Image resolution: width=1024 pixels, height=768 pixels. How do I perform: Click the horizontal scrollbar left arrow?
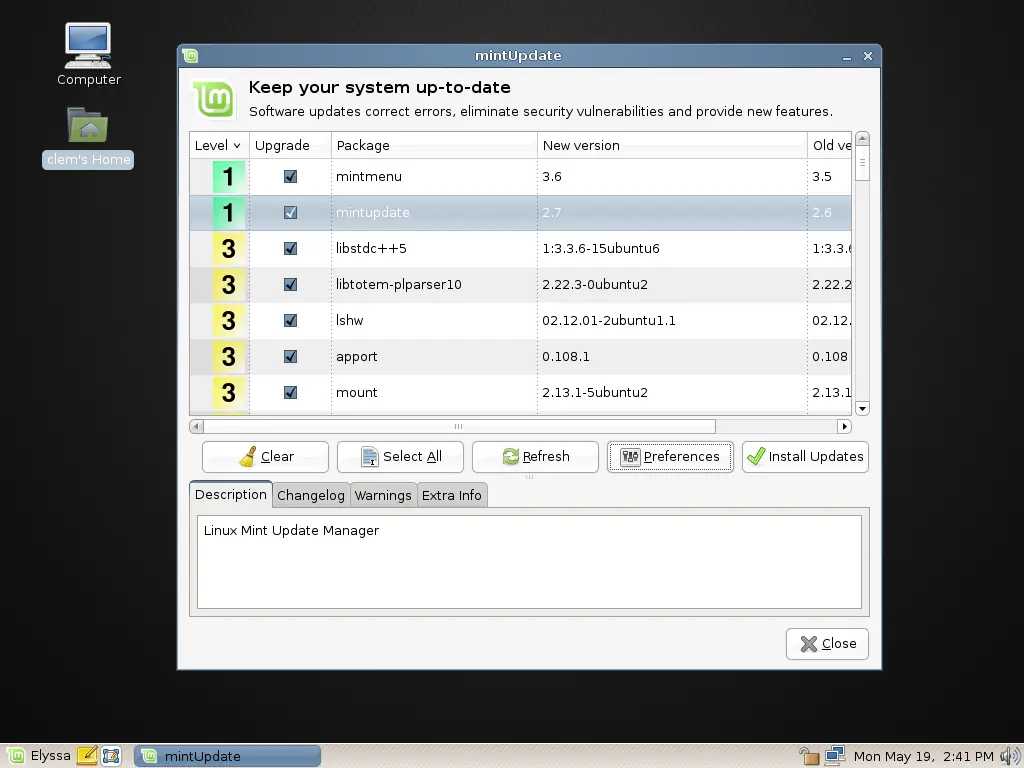[x=196, y=426]
